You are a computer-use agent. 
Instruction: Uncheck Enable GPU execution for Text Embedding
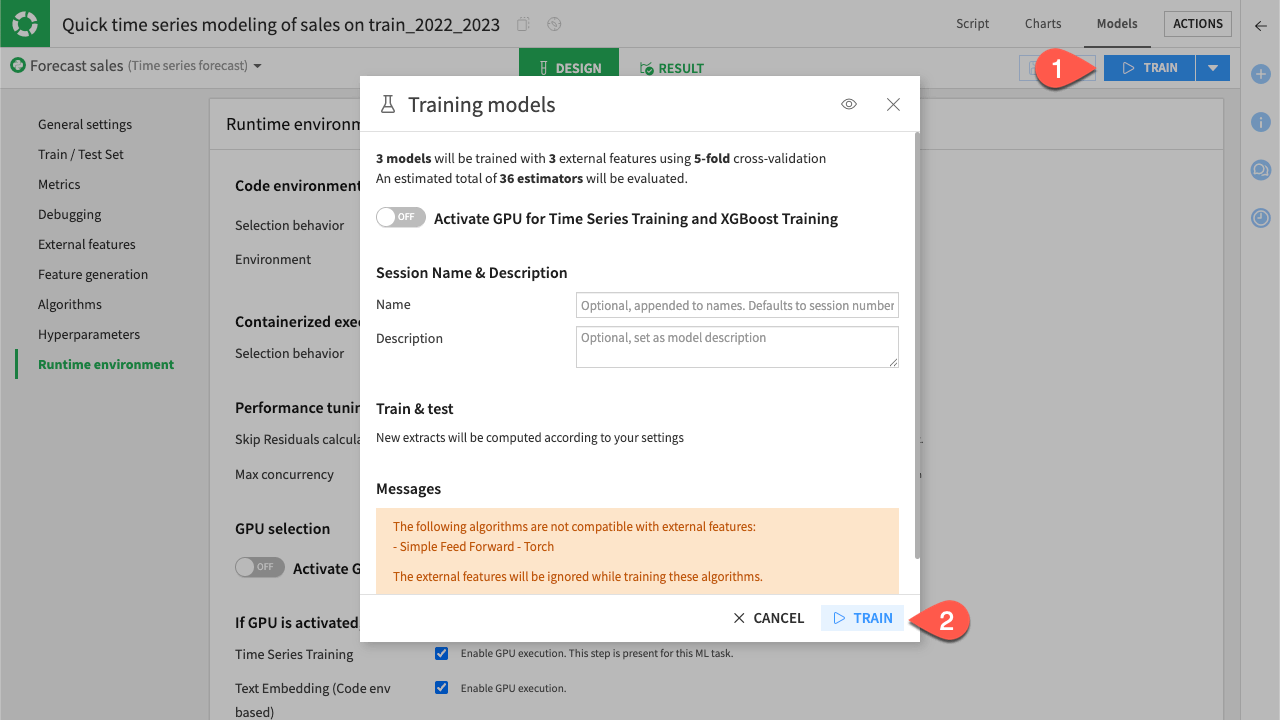click(441, 687)
